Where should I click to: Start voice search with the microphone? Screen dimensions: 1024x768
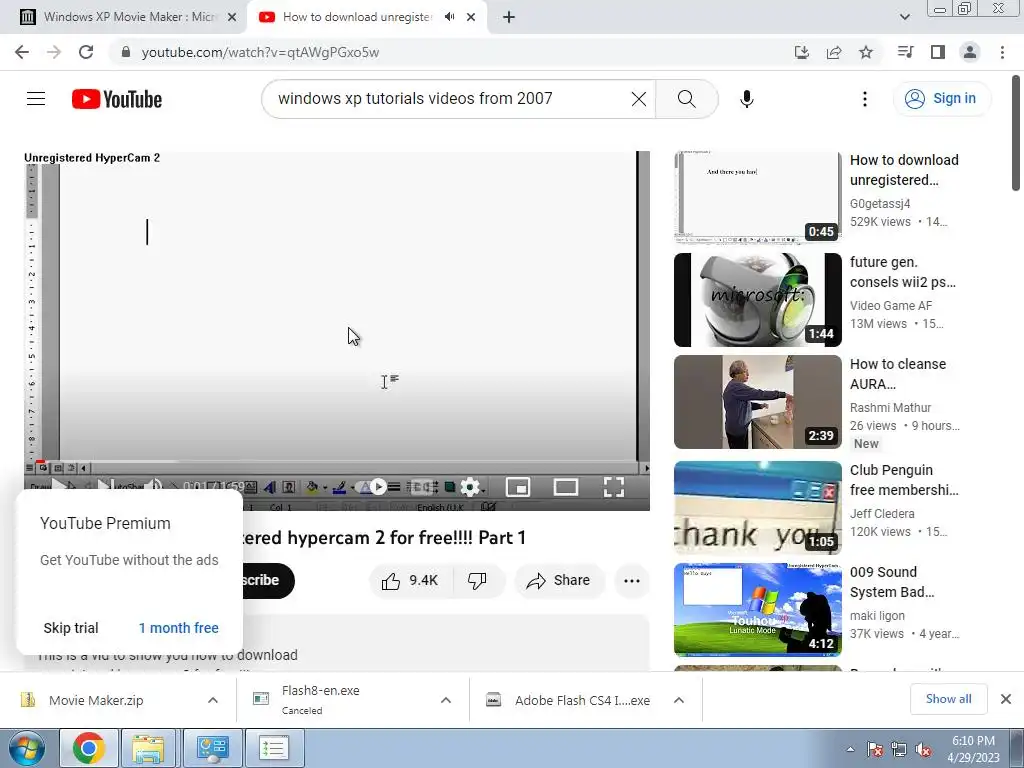pos(746,99)
